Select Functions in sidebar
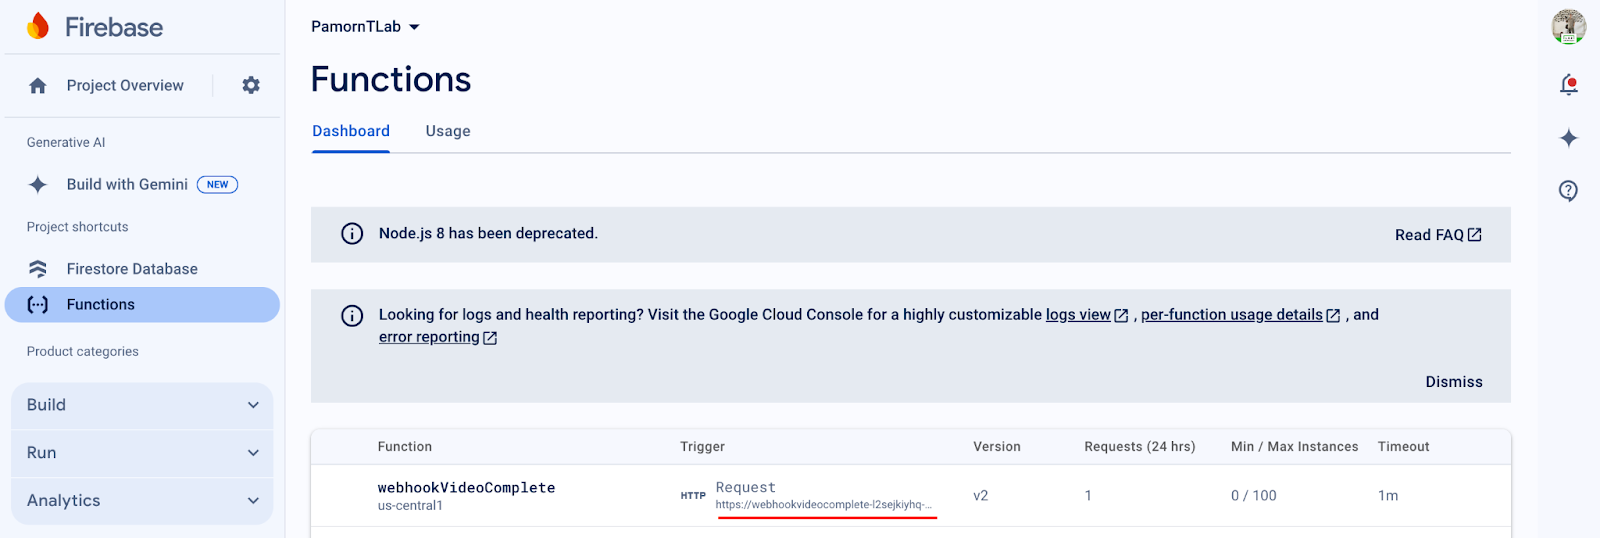 pos(142,305)
